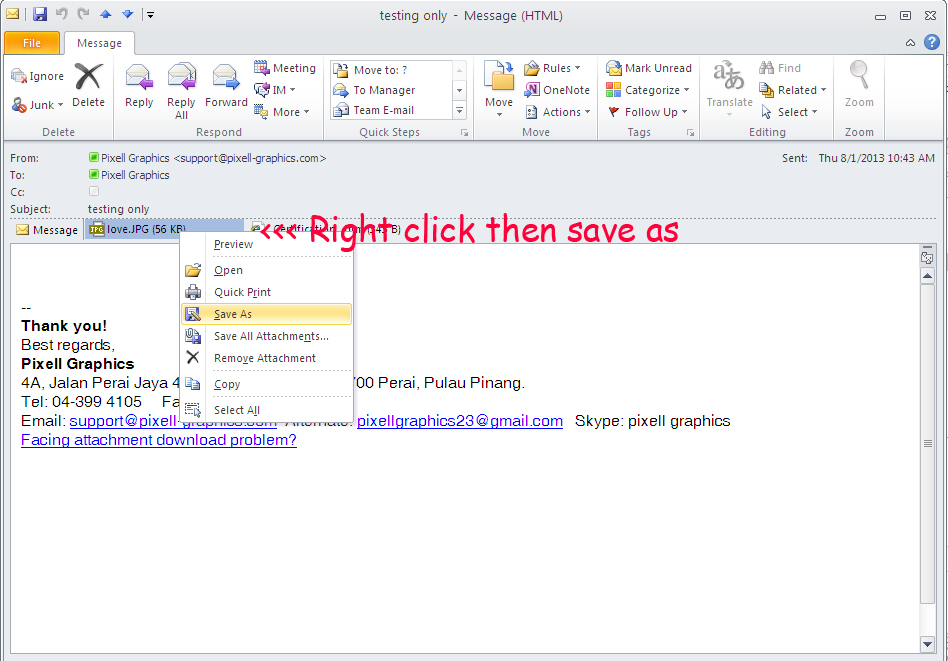Switch to the Message view tab above body
The width and height of the screenshot is (948, 661).
(x=46, y=230)
